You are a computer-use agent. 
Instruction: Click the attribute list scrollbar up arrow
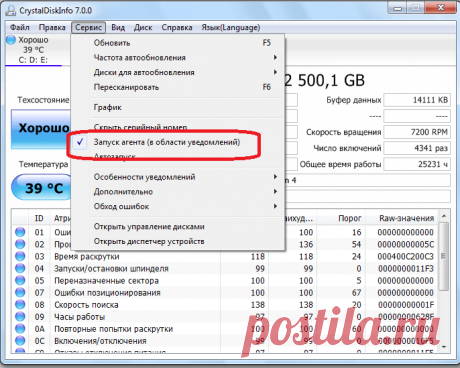(444, 216)
